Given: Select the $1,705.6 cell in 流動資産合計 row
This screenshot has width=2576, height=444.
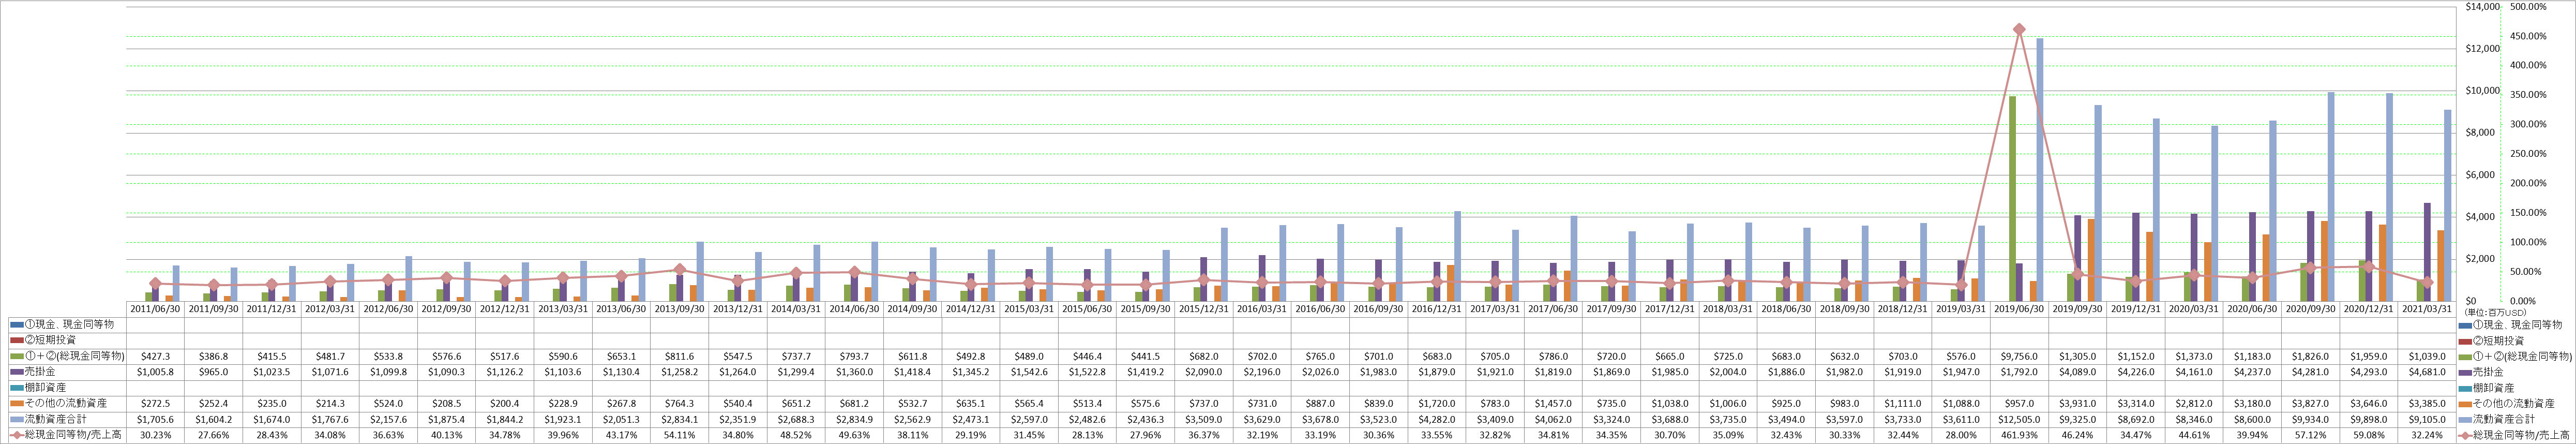Looking at the screenshot, I should click(156, 420).
